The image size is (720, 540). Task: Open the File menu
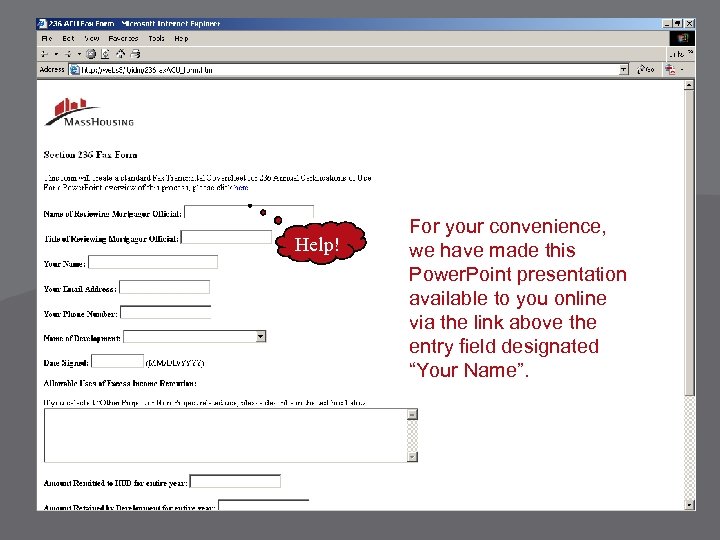click(47, 39)
